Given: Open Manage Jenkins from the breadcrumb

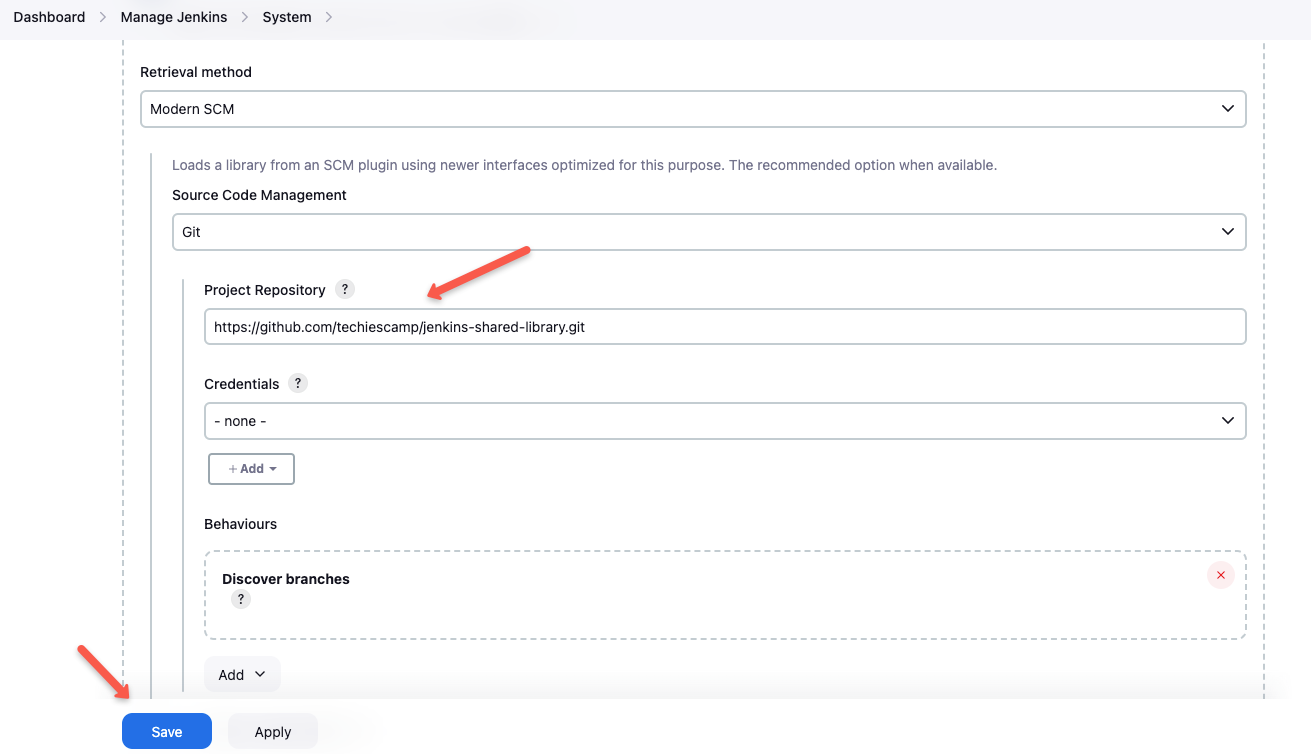Looking at the screenshot, I should 173,16.
